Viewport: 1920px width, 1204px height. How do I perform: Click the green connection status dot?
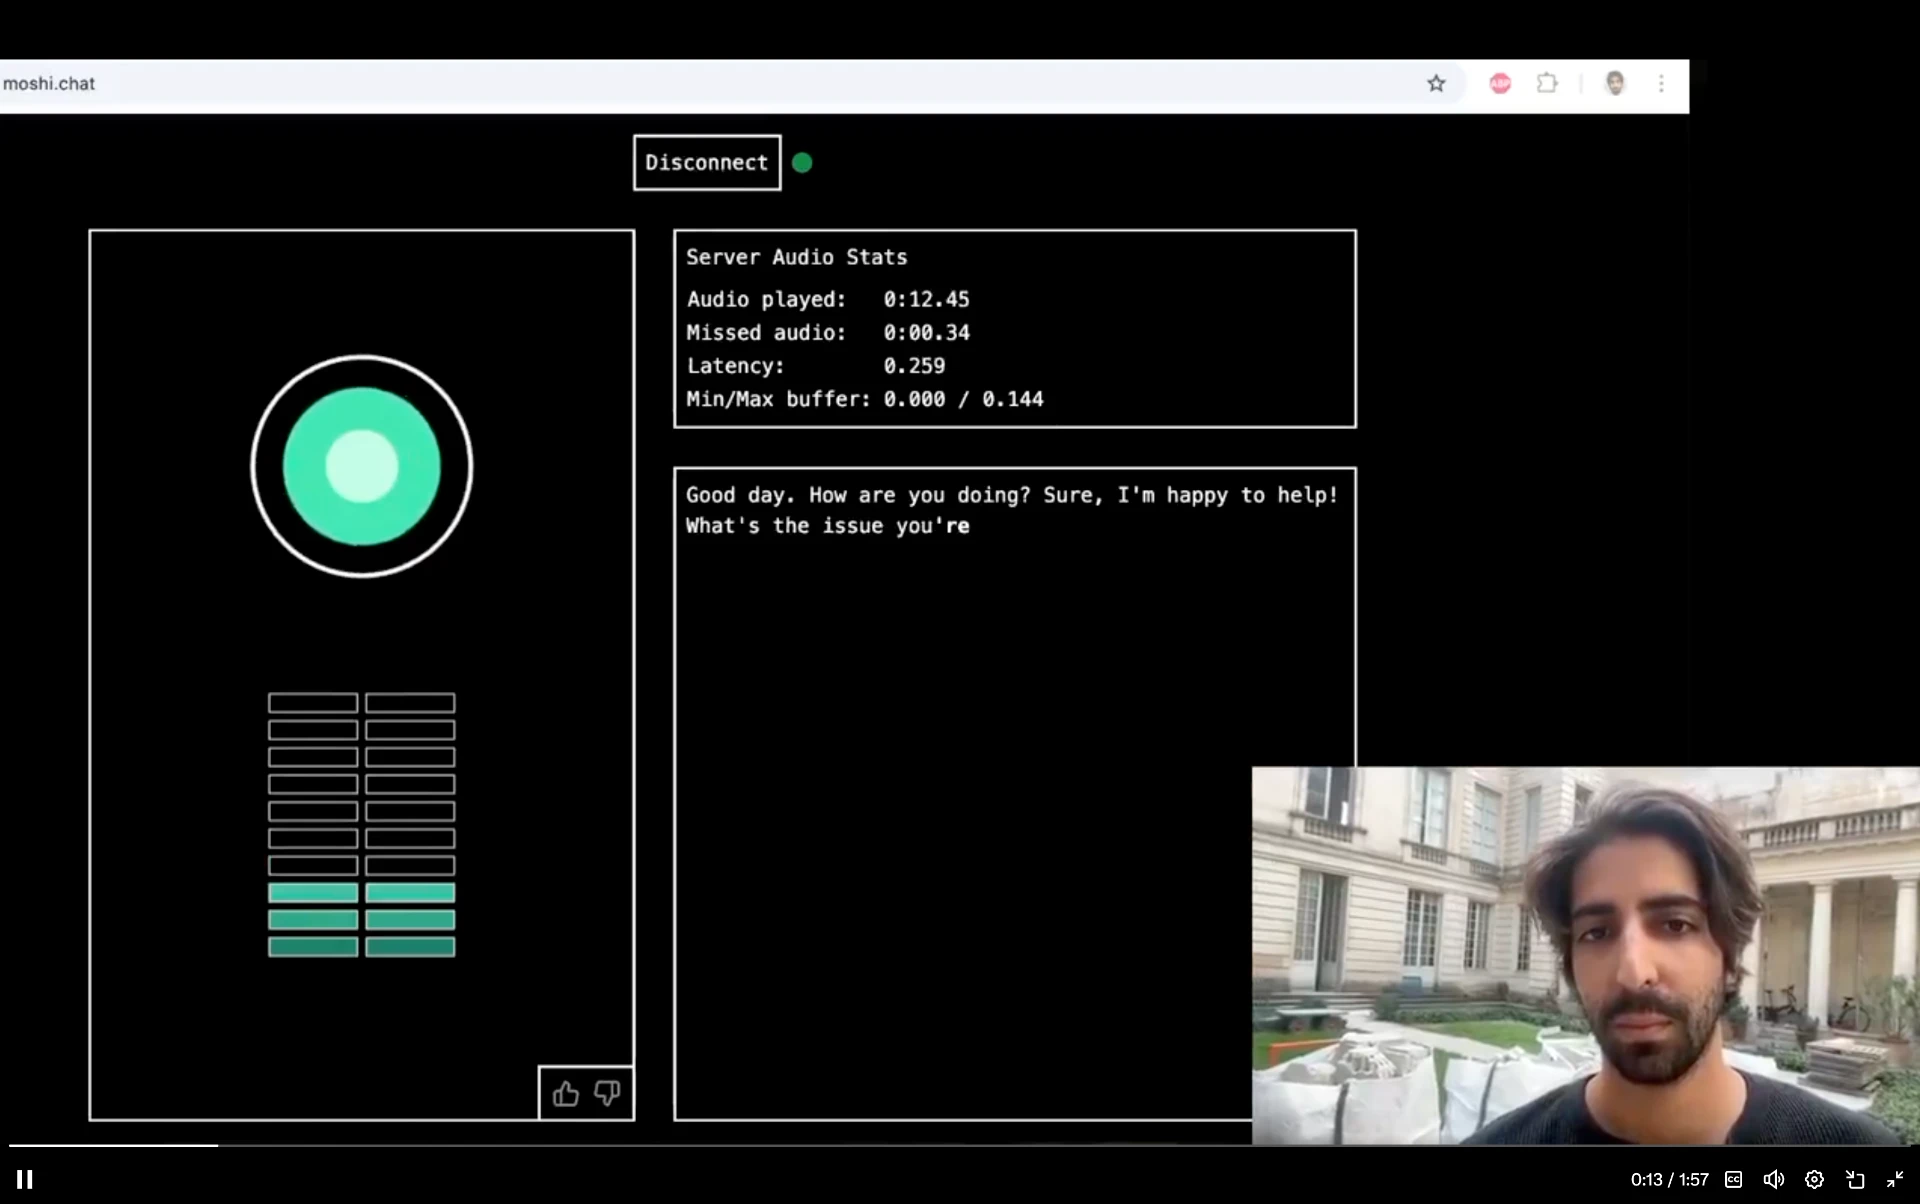(x=802, y=163)
